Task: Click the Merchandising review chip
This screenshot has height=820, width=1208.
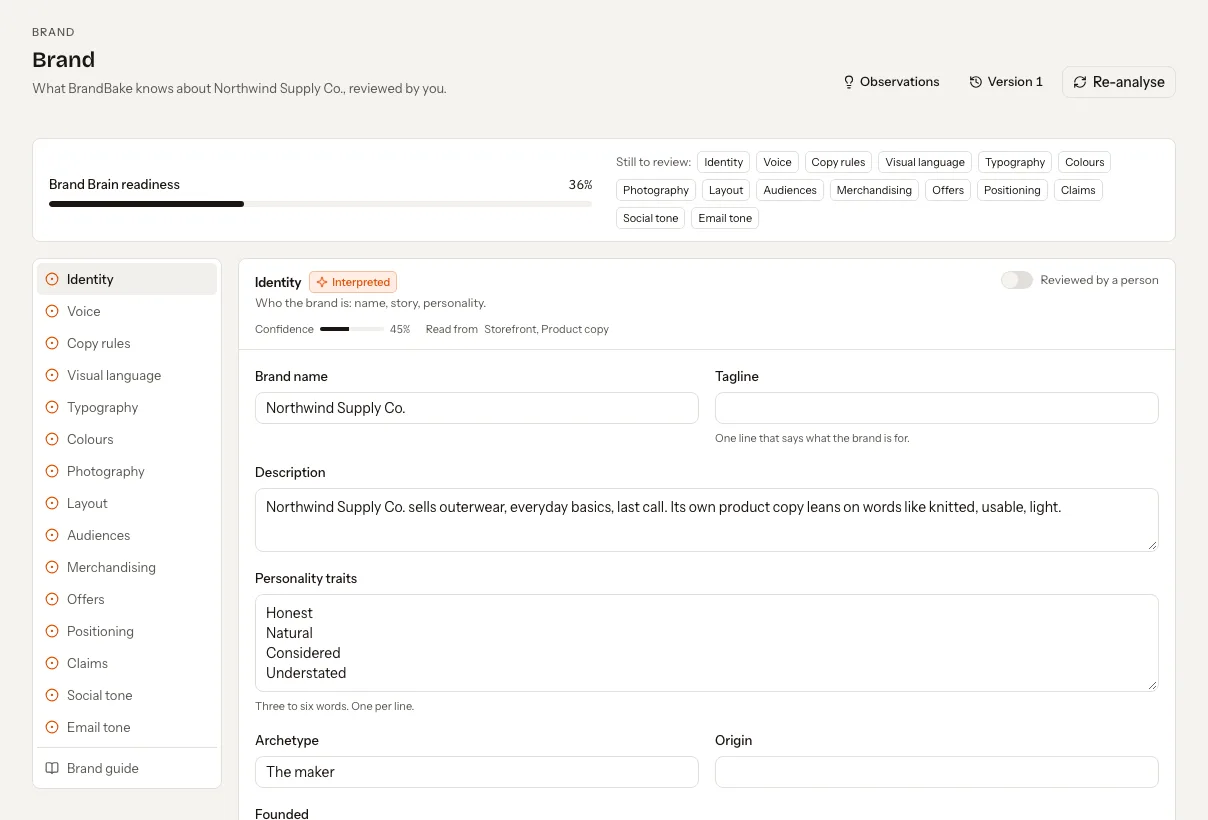Action: tap(874, 190)
